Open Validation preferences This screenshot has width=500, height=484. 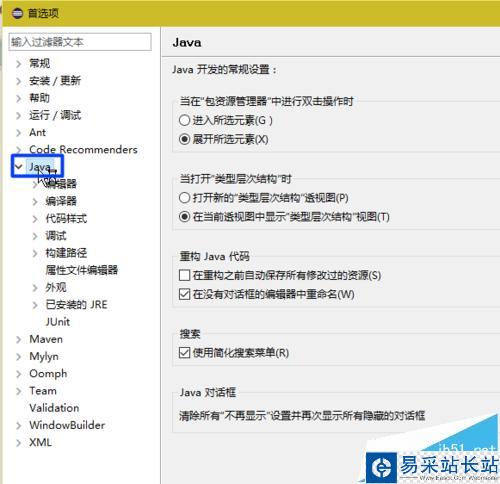point(54,408)
